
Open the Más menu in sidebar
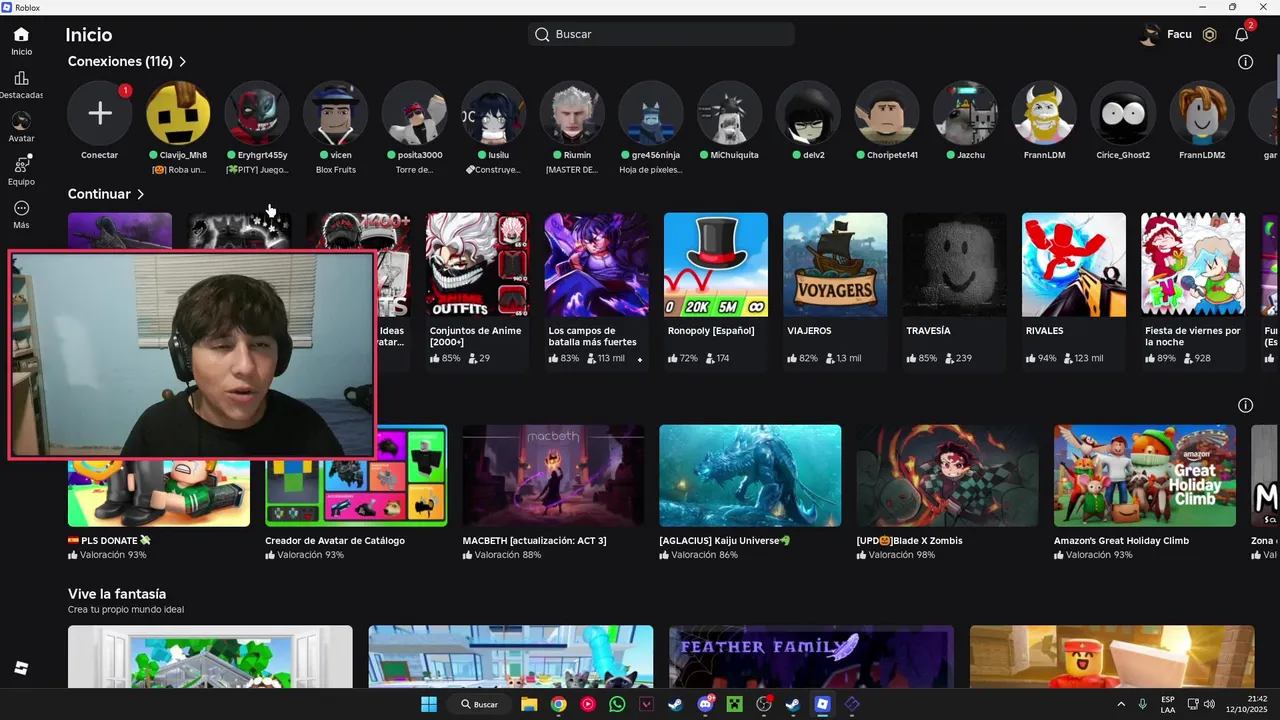(21, 208)
